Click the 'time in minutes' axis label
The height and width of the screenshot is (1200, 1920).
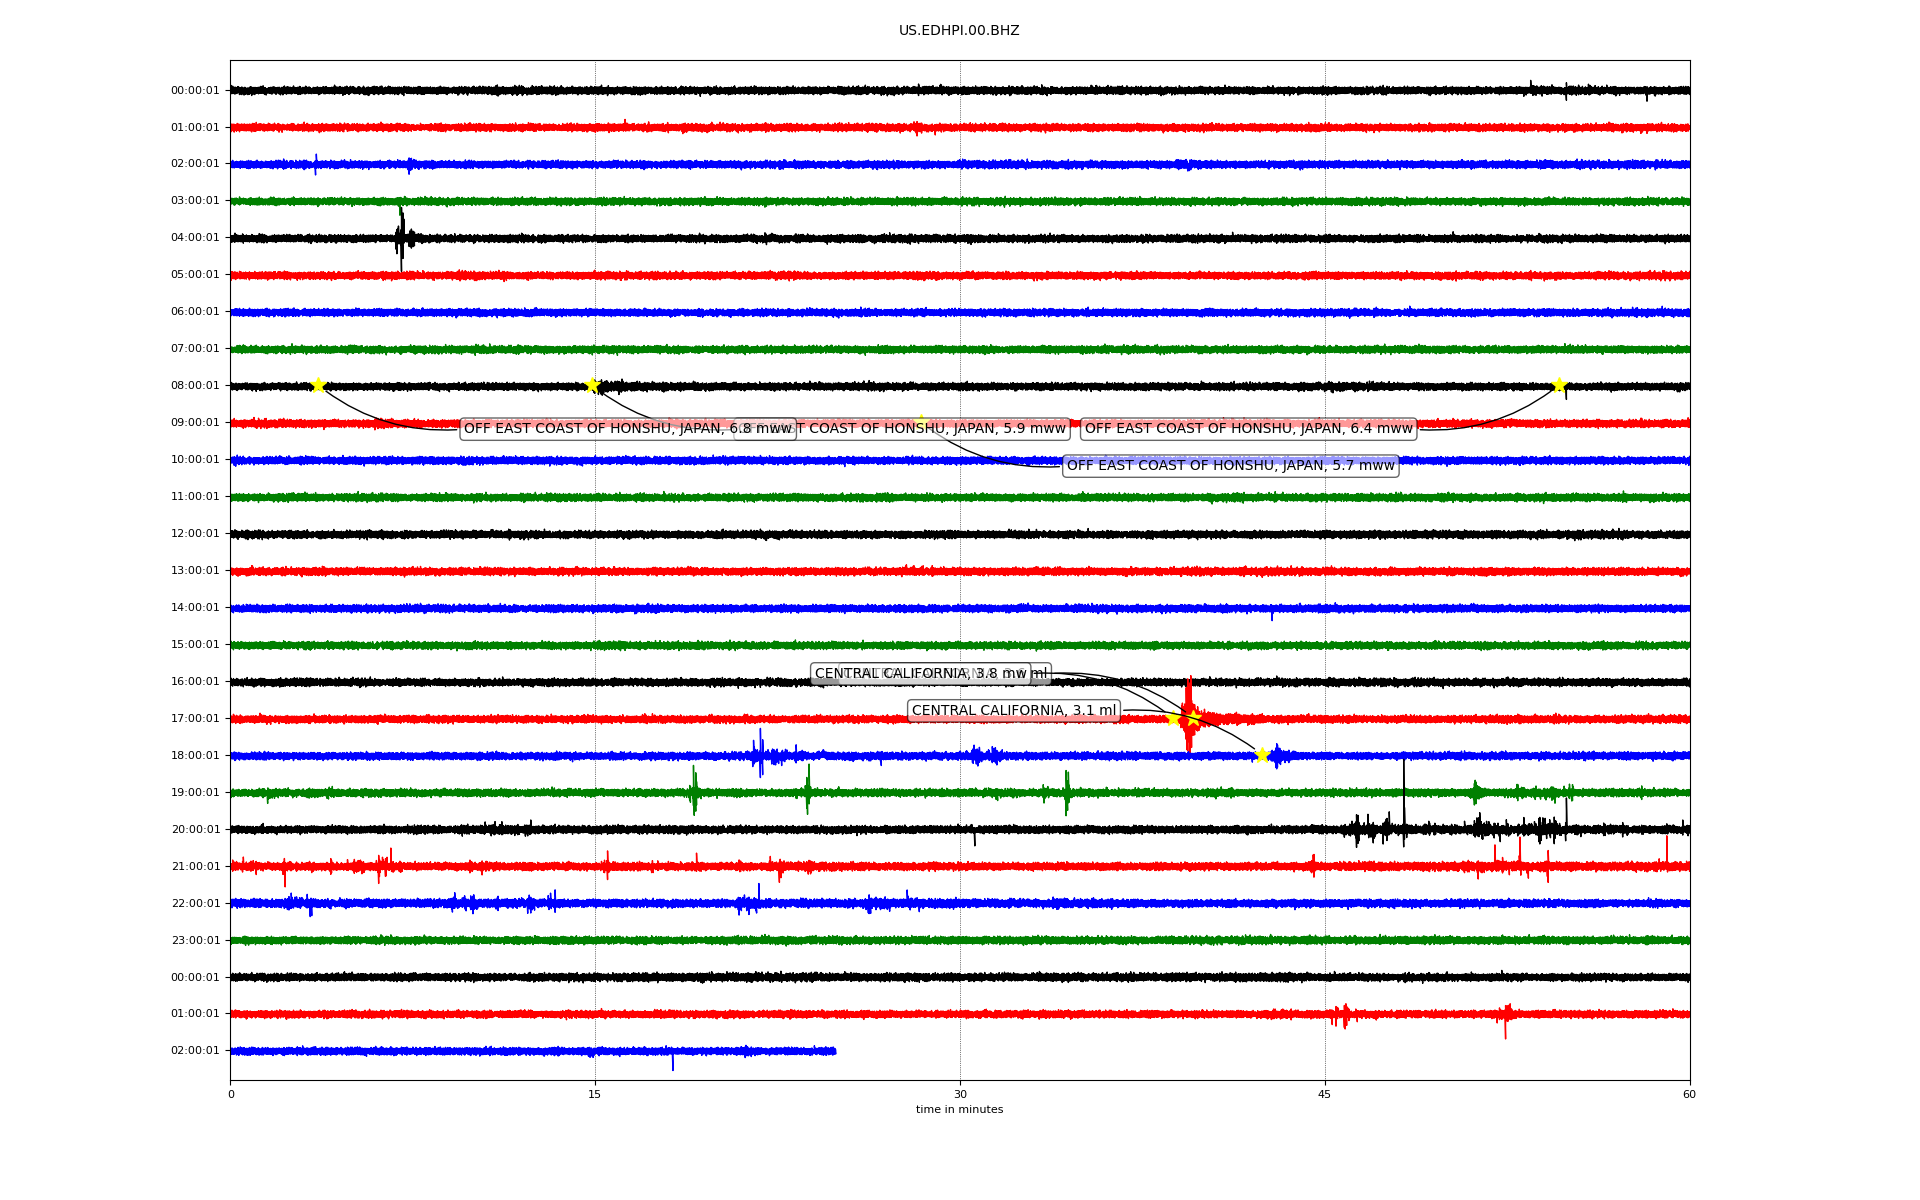(959, 1110)
